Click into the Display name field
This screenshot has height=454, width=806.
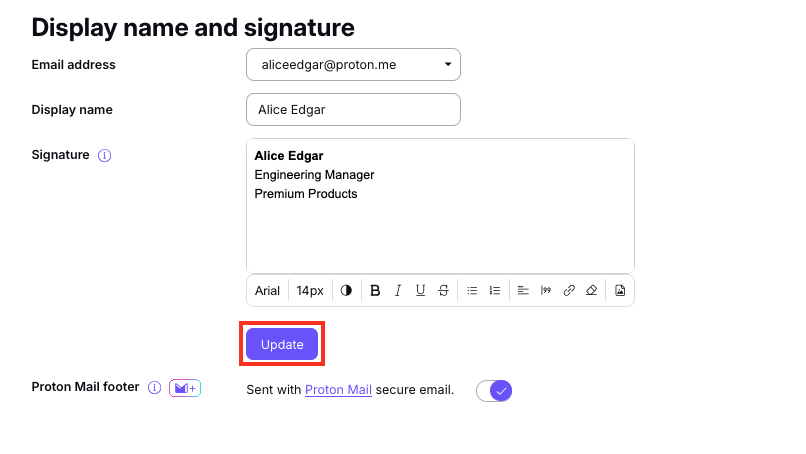click(x=353, y=110)
